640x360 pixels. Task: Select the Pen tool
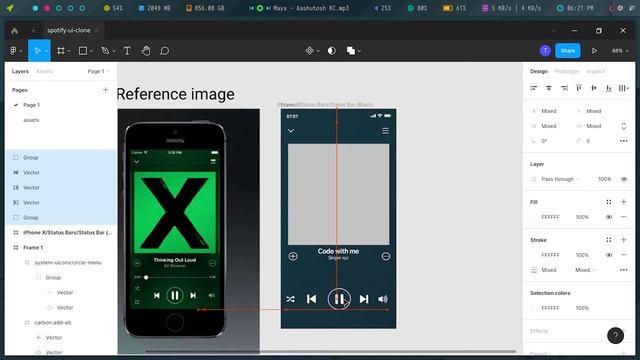pyautogui.click(x=105, y=51)
